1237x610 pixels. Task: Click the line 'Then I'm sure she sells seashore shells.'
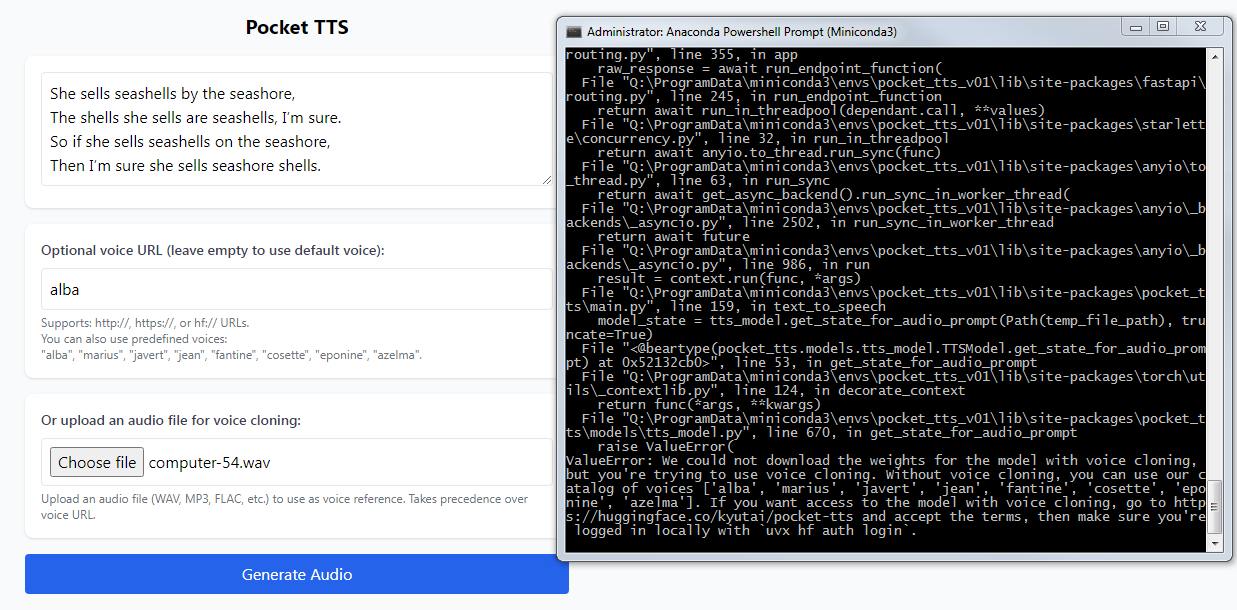[x=186, y=166]
